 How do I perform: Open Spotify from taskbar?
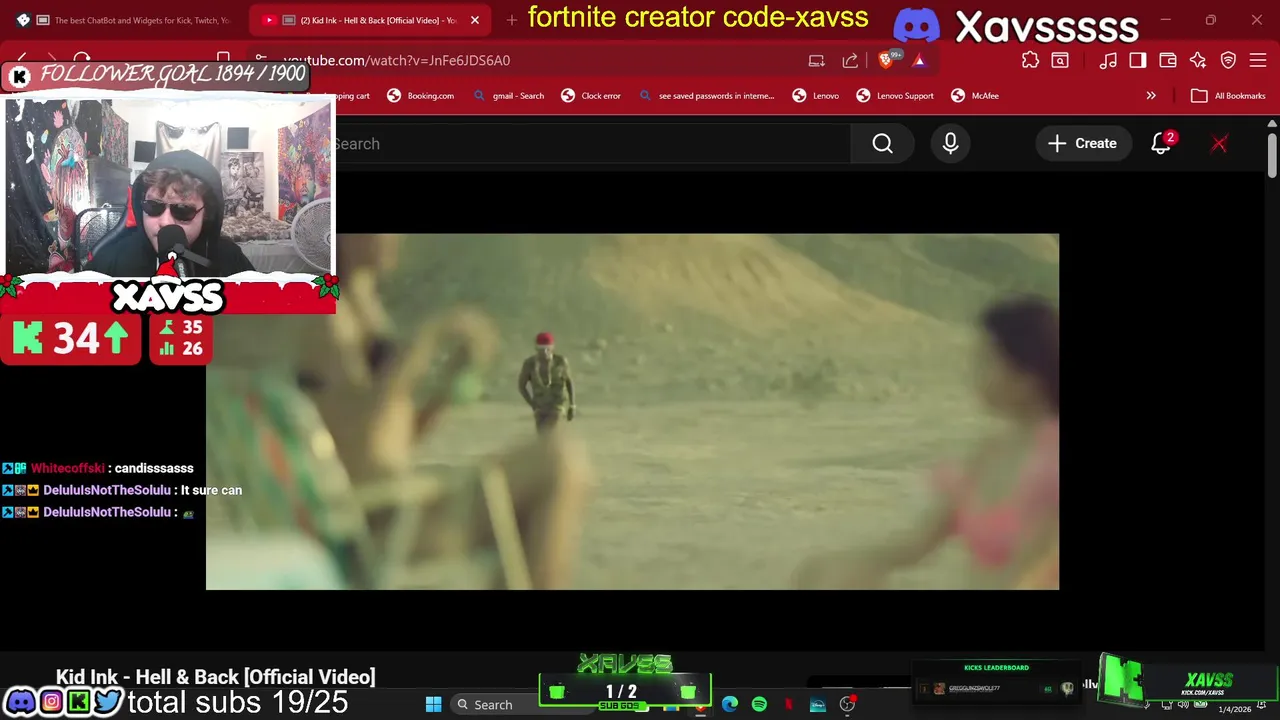[x=759, y=705]
